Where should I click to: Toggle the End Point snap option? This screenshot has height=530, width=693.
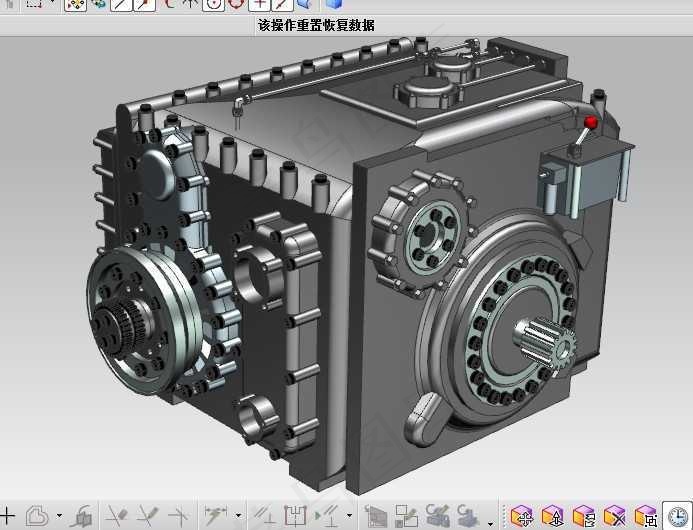click(121, 5)
